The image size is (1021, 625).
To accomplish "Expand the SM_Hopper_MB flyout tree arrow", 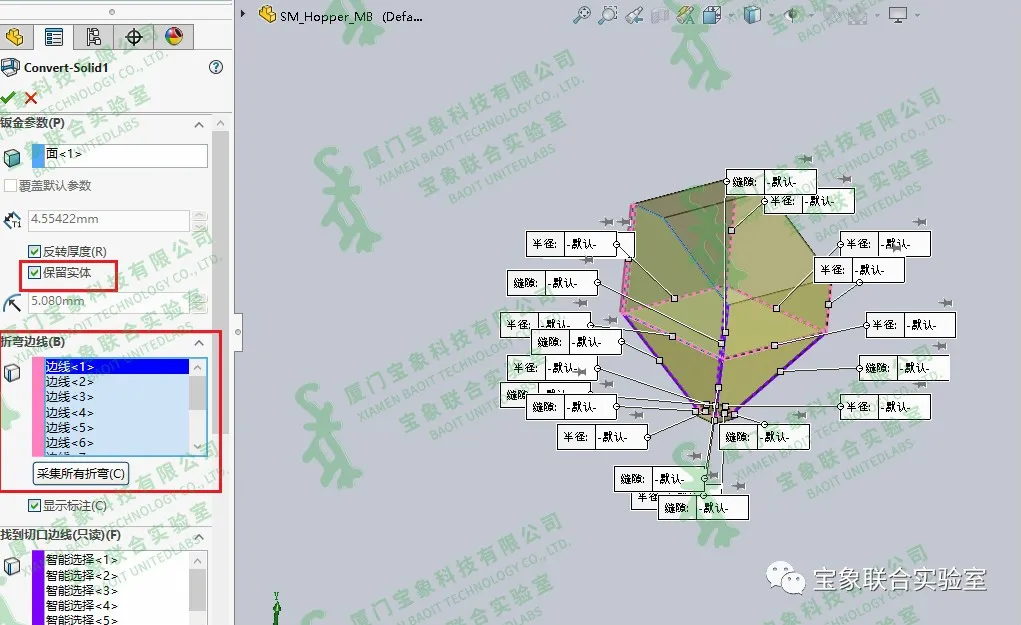I will (x=242, y=13).
